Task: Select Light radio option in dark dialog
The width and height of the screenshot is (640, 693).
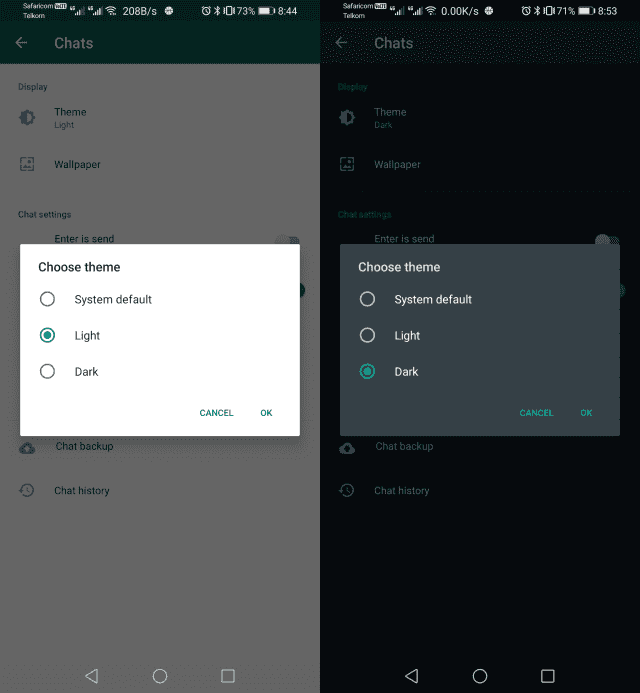Action: (x=367, y=336)
